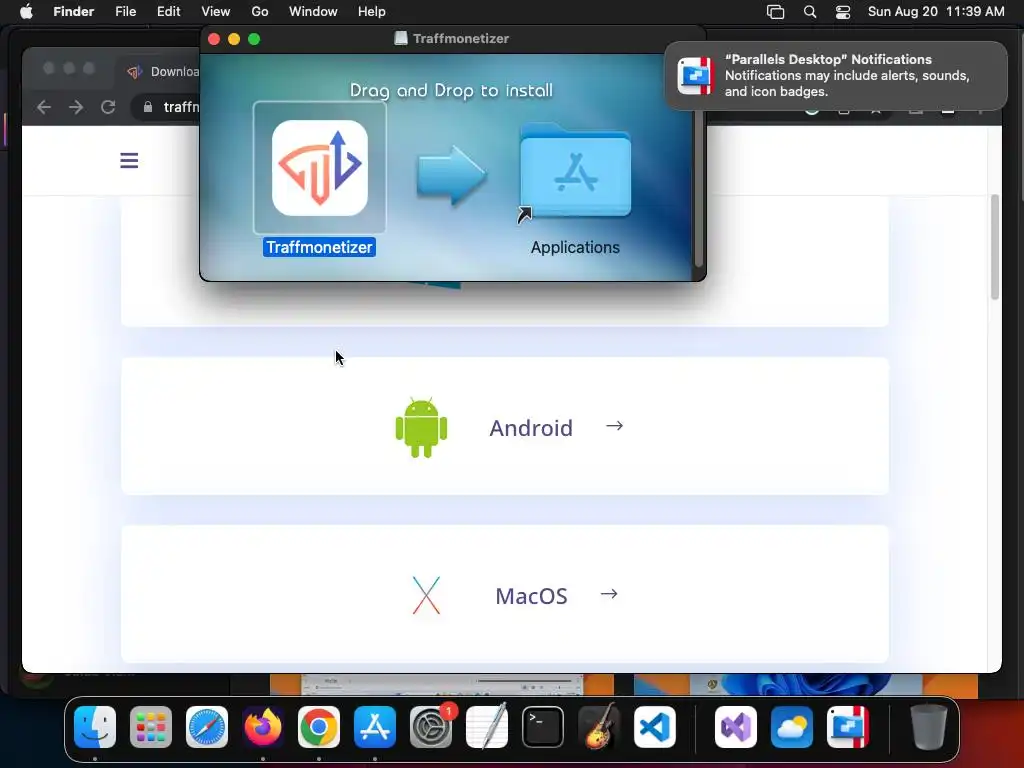
Task: Launch Firefox from the Dock
Action: coord(263,727)
